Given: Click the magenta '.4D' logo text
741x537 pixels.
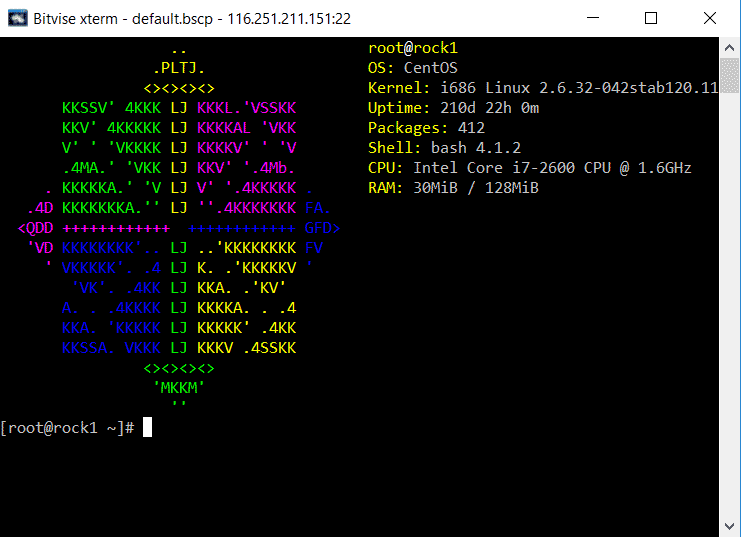Looking at the screenshot, I should 40,208.
